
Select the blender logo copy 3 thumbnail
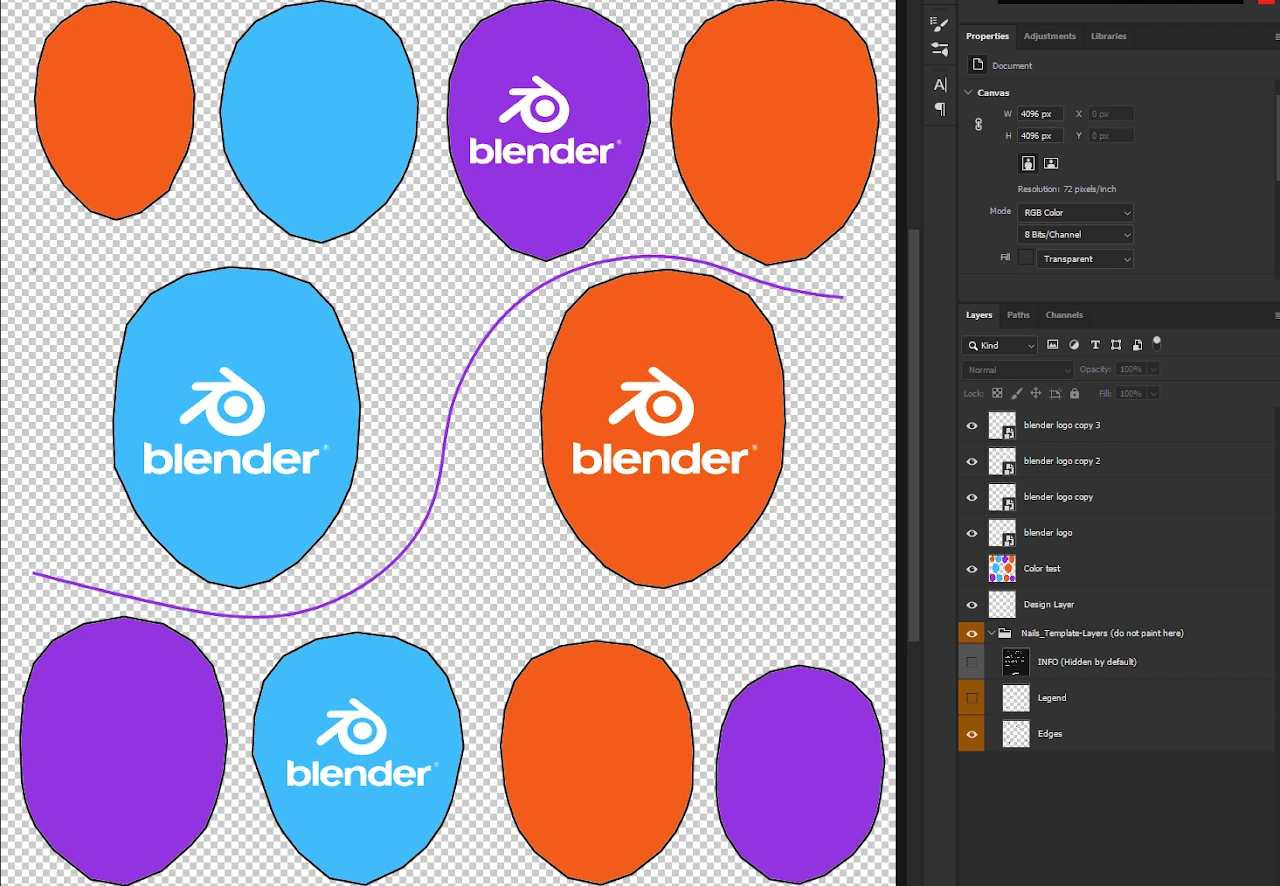[x=1002, y=425]
